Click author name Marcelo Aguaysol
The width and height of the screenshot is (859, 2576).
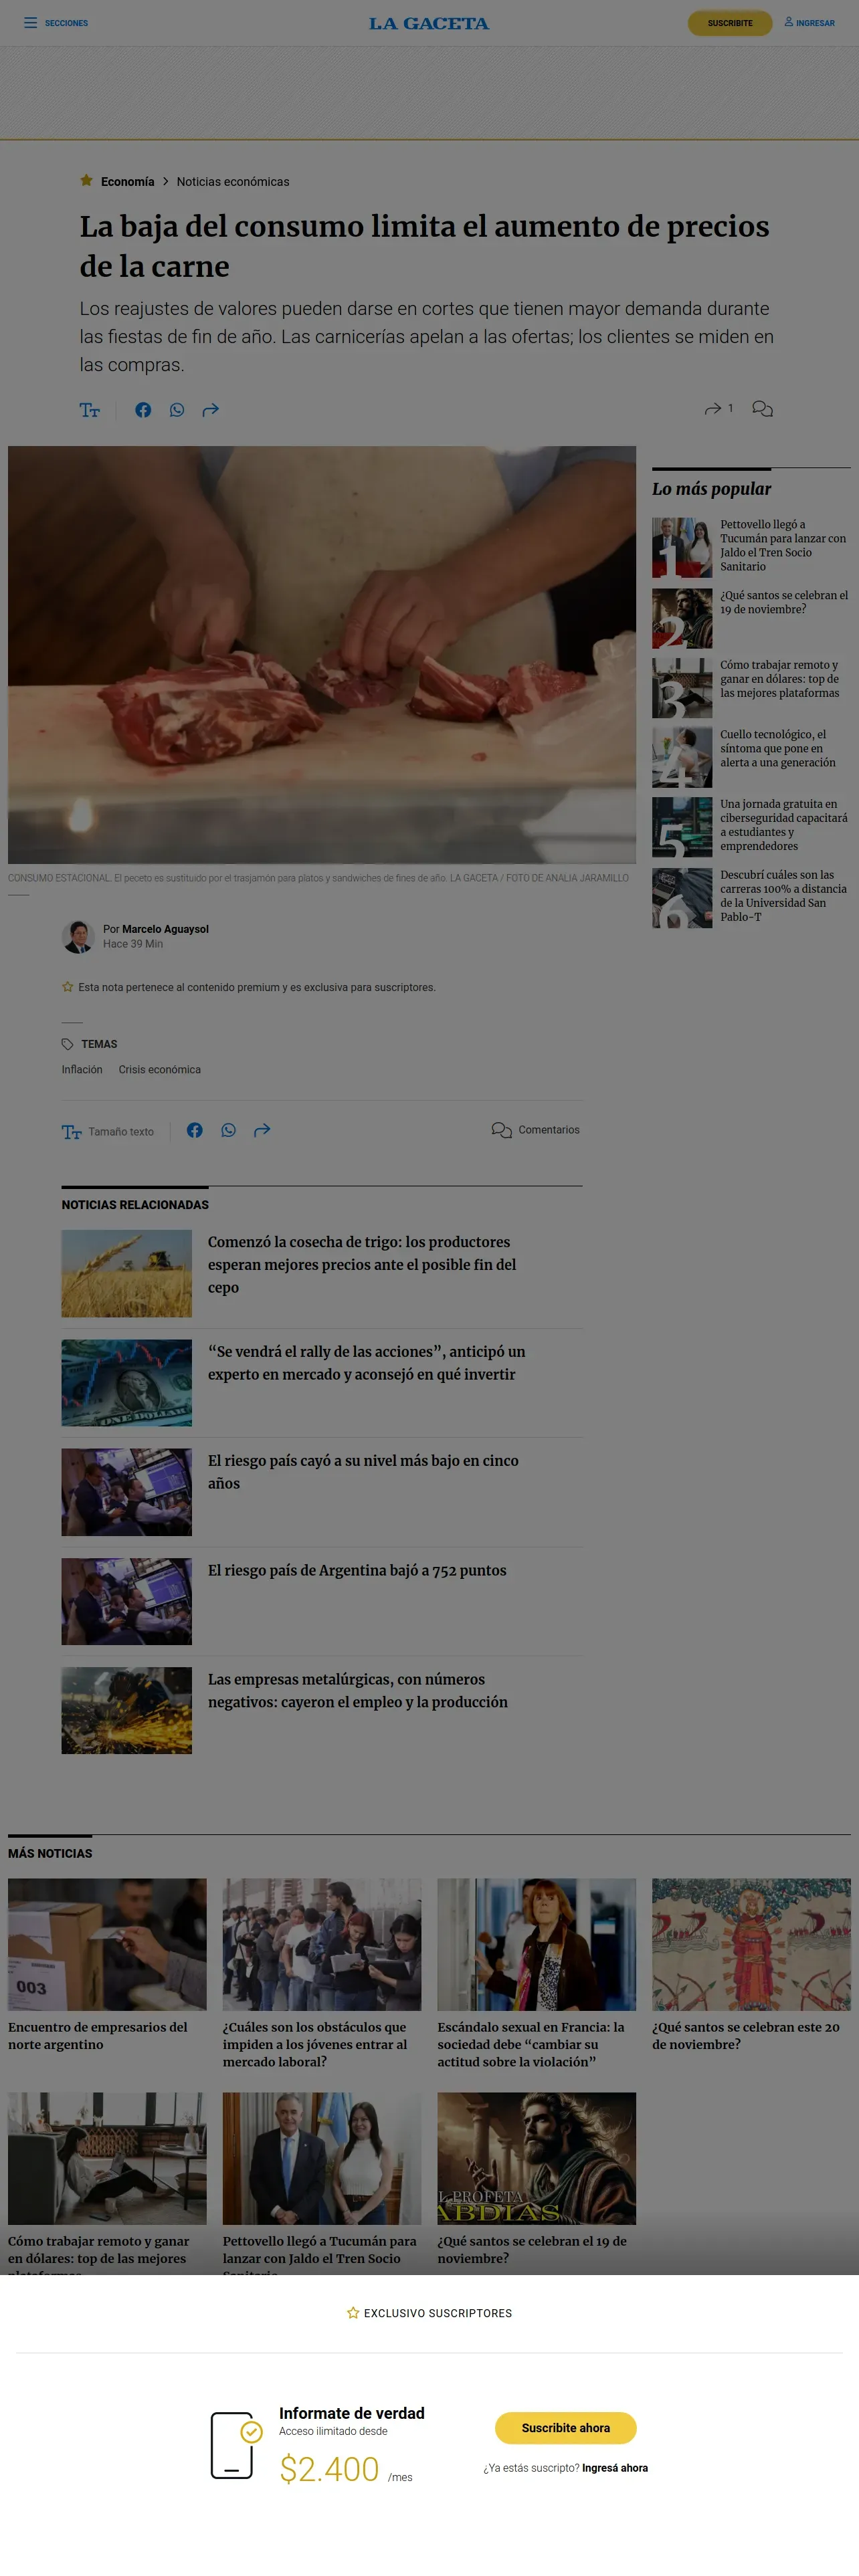pos(165,929)
